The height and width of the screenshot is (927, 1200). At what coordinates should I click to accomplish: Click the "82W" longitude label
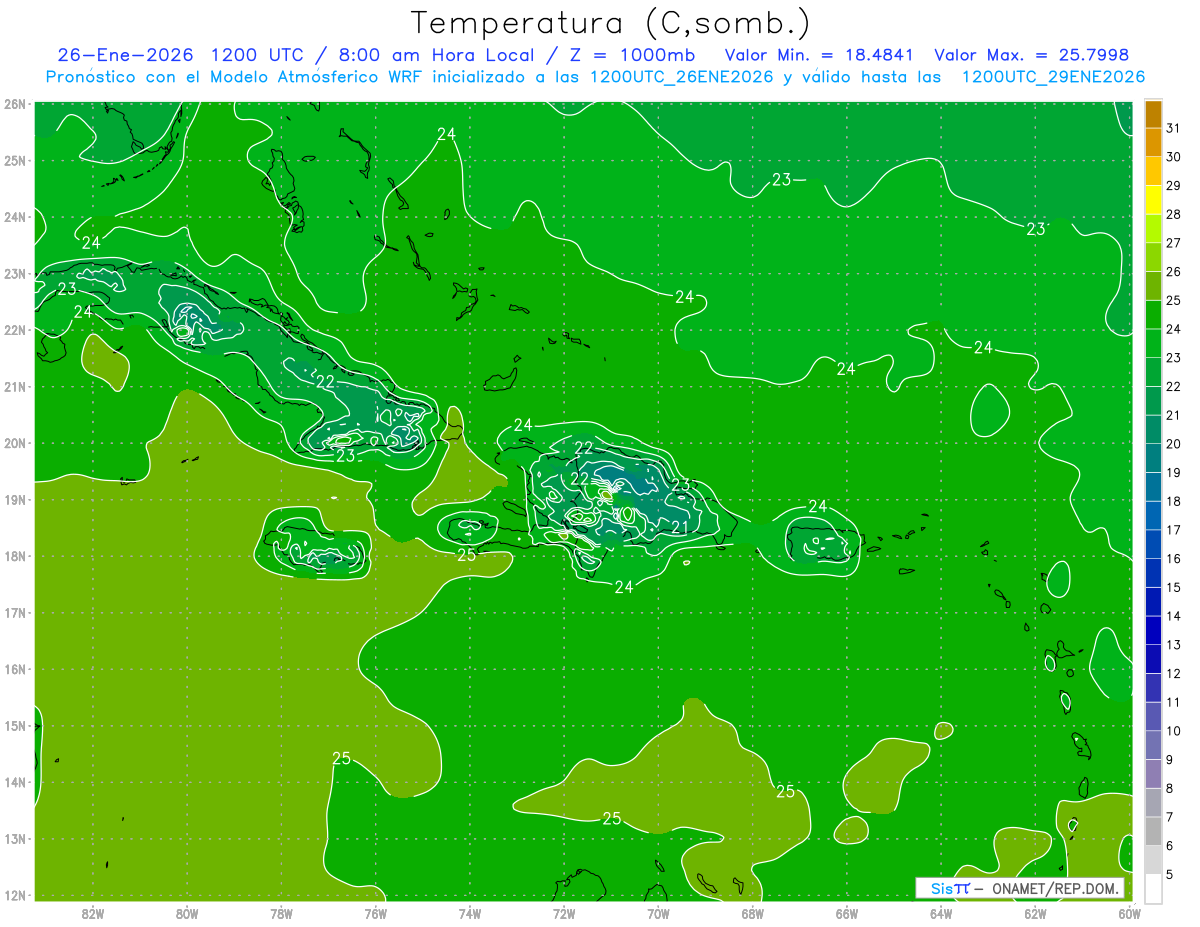pyautogui.click(x=93, y=913)
